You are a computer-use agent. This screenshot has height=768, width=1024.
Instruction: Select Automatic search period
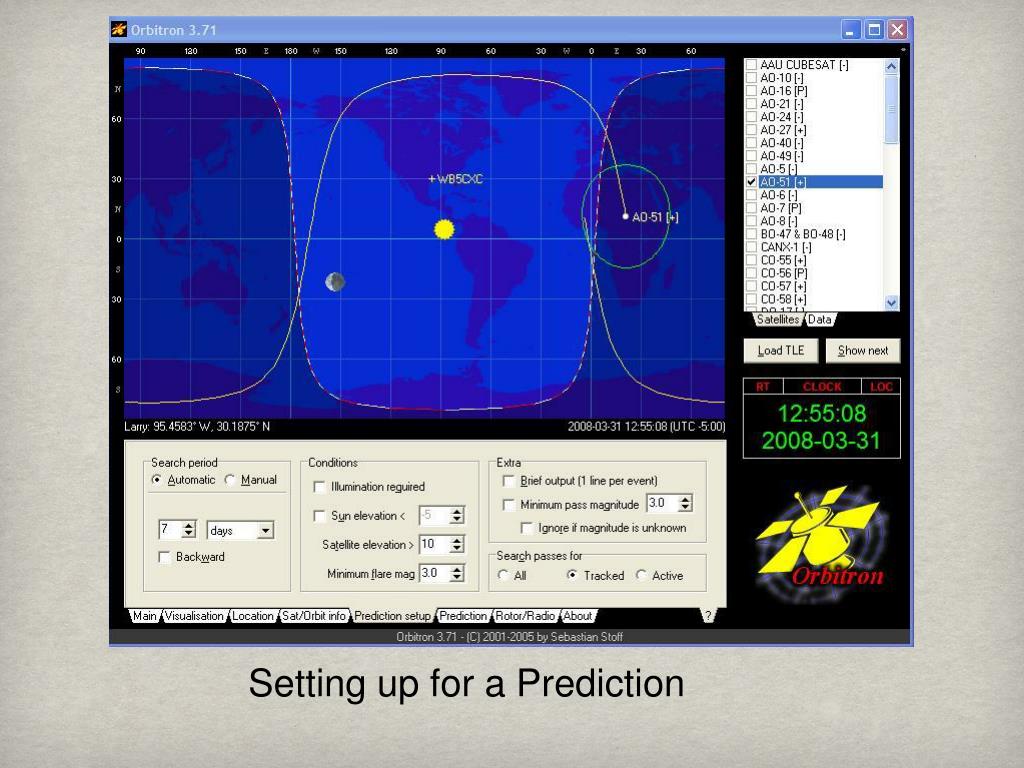(x=156, y=480)
